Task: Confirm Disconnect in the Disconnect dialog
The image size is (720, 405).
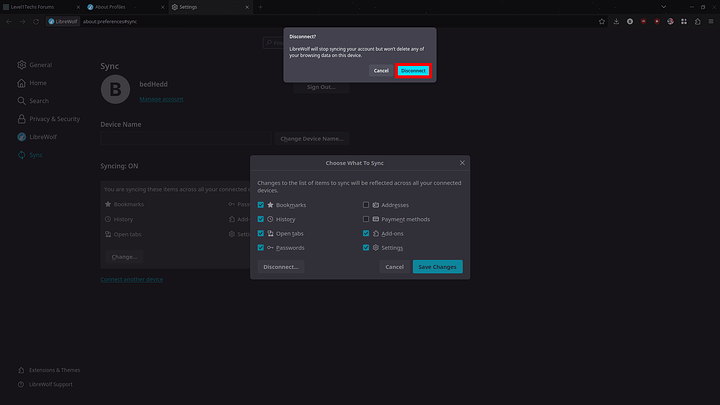Action: [413, 71]
